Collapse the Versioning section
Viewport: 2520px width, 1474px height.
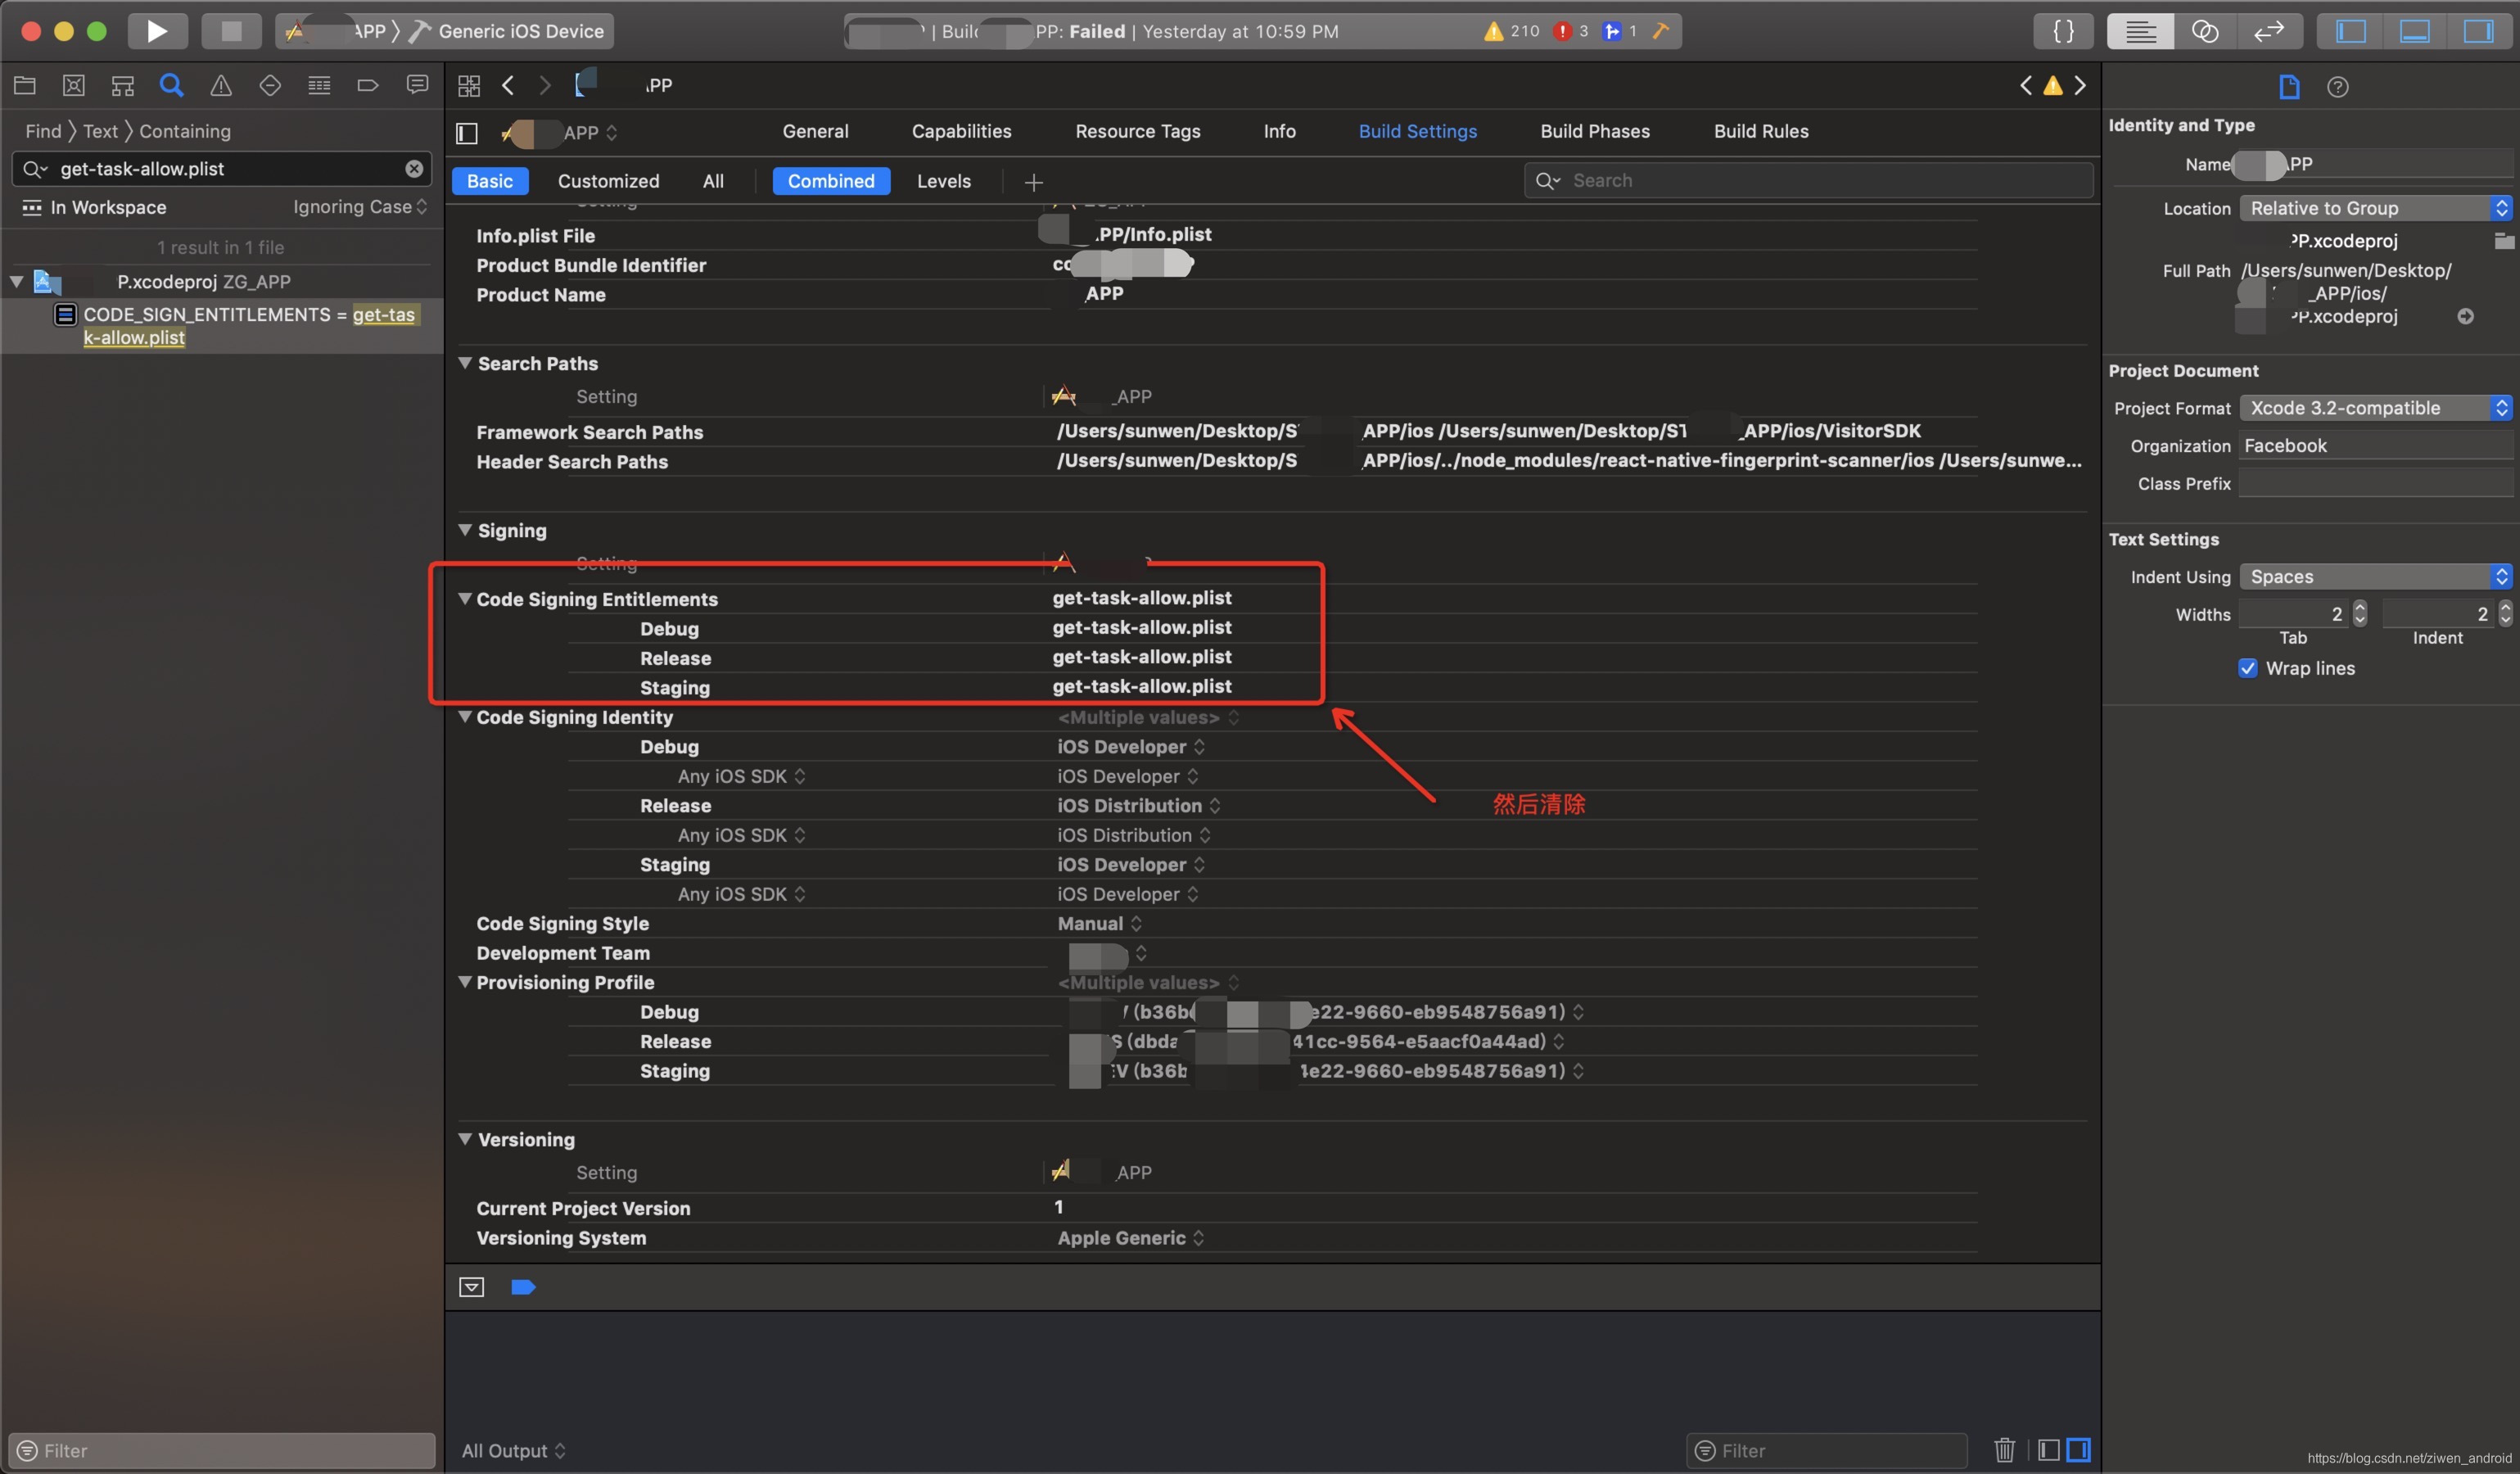coord(465,1138)
